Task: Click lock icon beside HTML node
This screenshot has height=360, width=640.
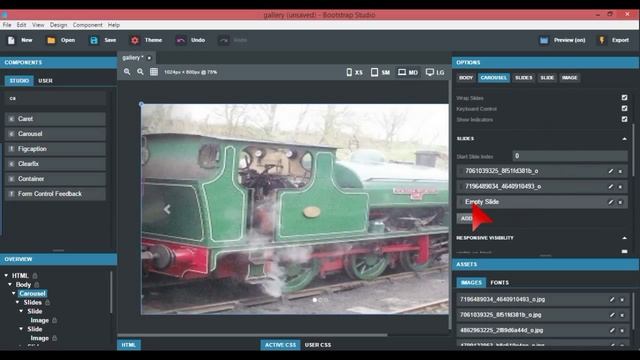Action: tap(35, 276)
